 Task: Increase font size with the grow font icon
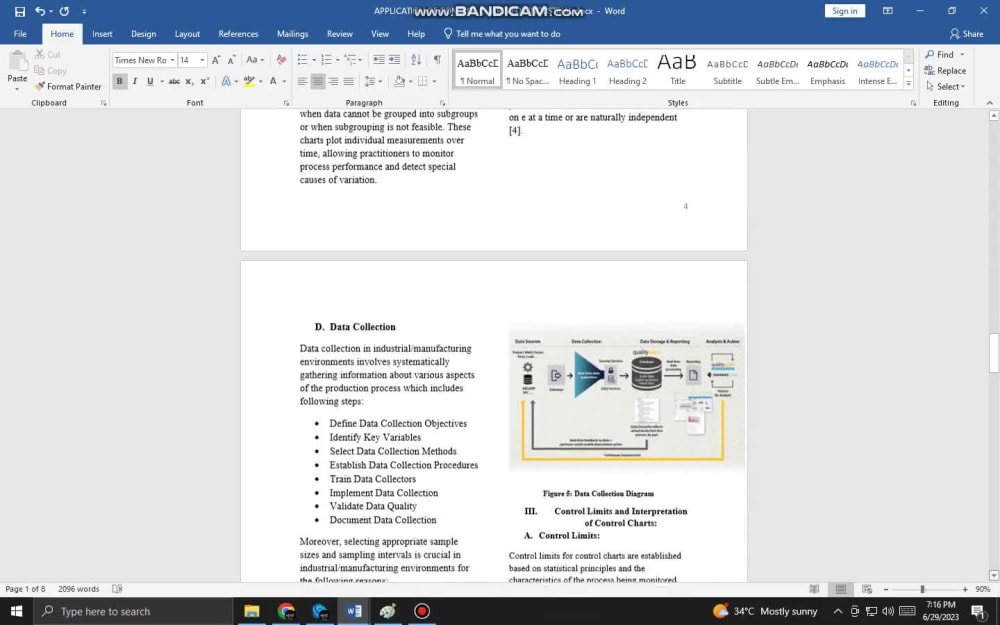pyautogui.click(x=216, y=60)
